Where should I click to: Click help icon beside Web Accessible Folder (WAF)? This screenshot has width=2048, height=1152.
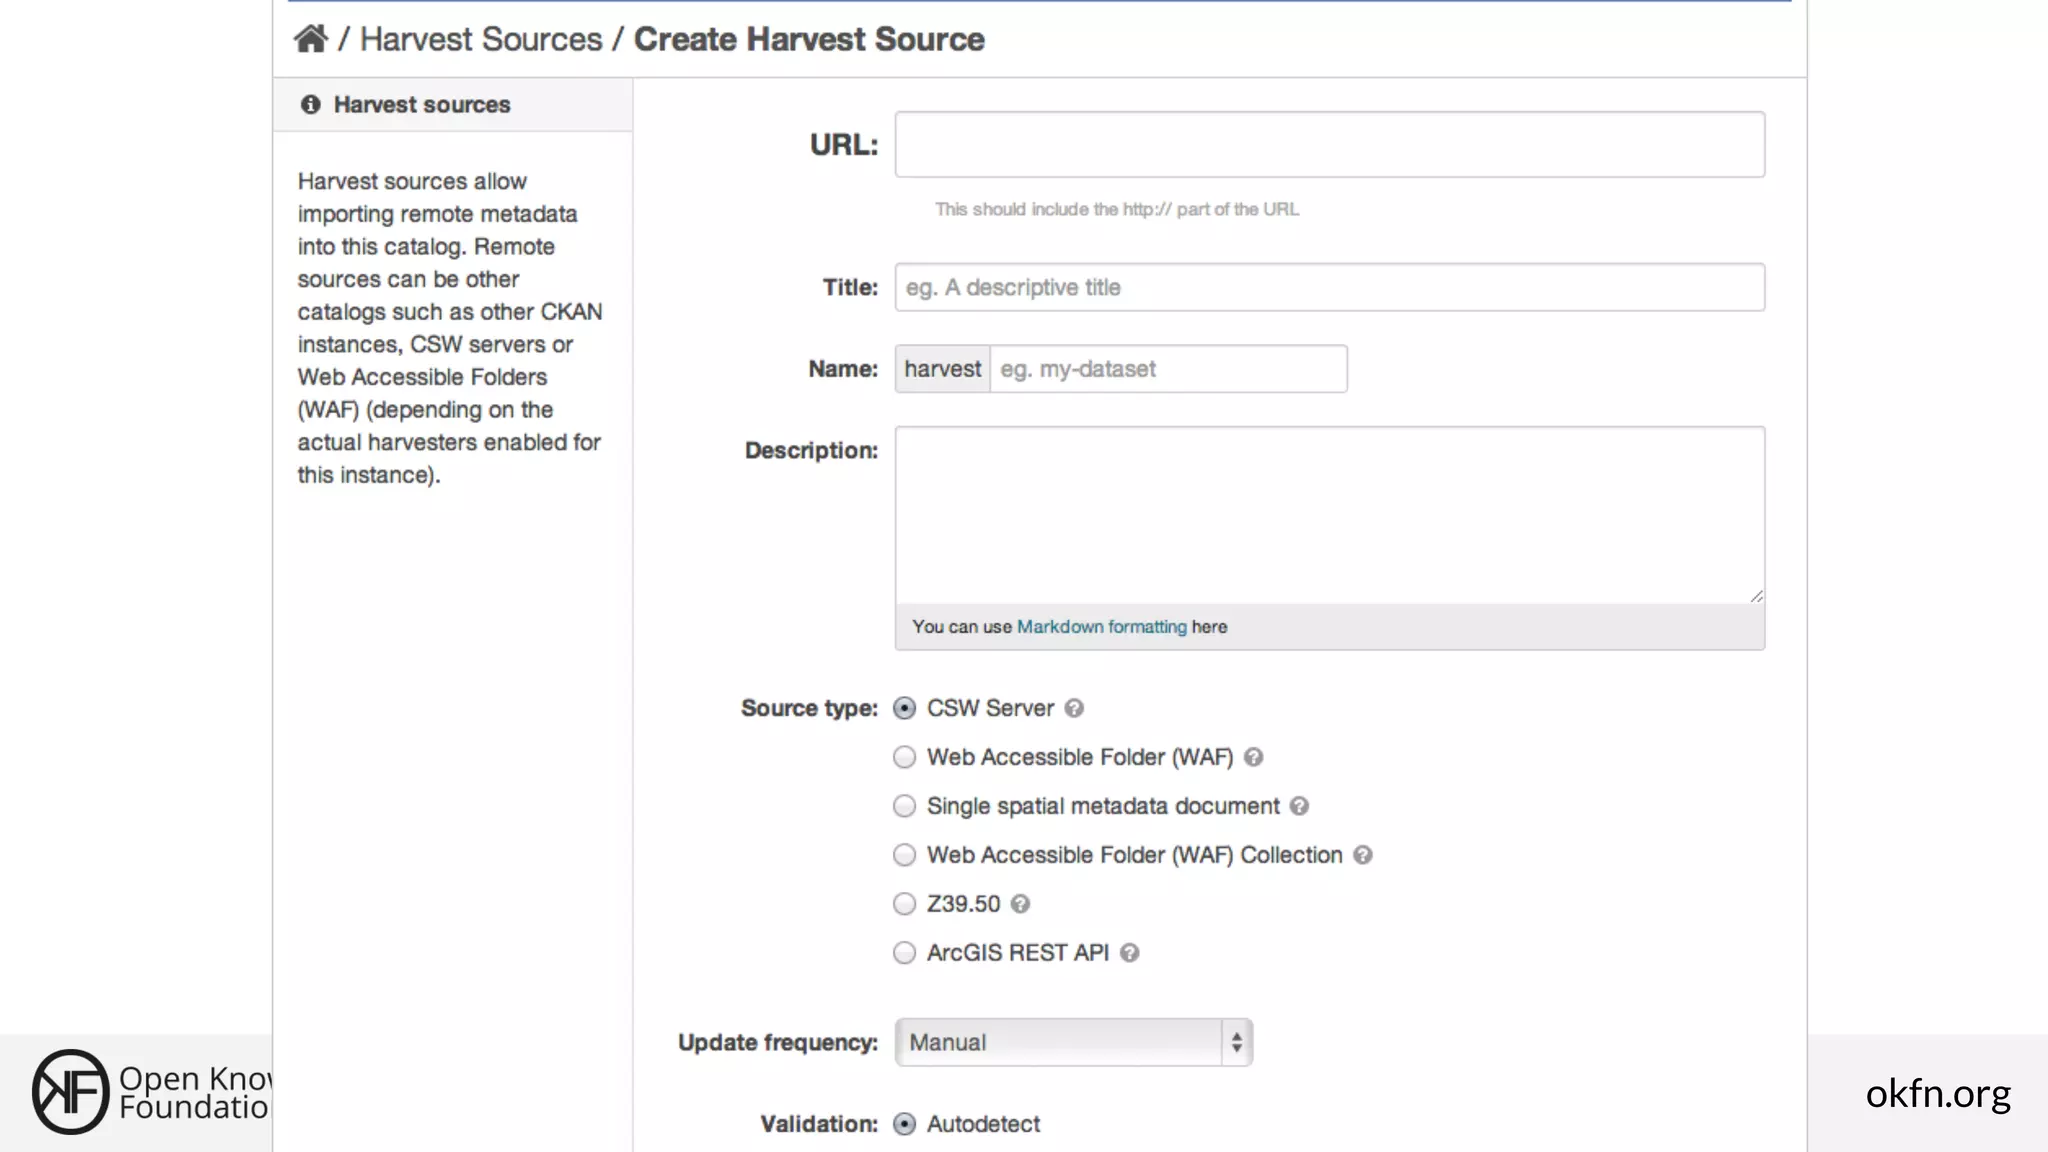(1253, 757)
